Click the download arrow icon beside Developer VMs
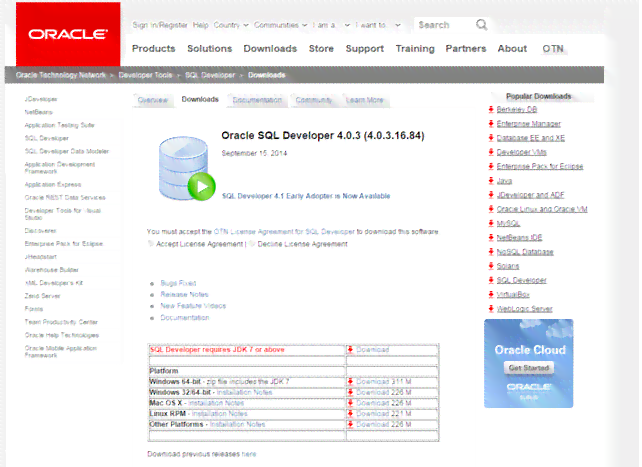This screenshot has height=467, width=642. coord(491,152)
